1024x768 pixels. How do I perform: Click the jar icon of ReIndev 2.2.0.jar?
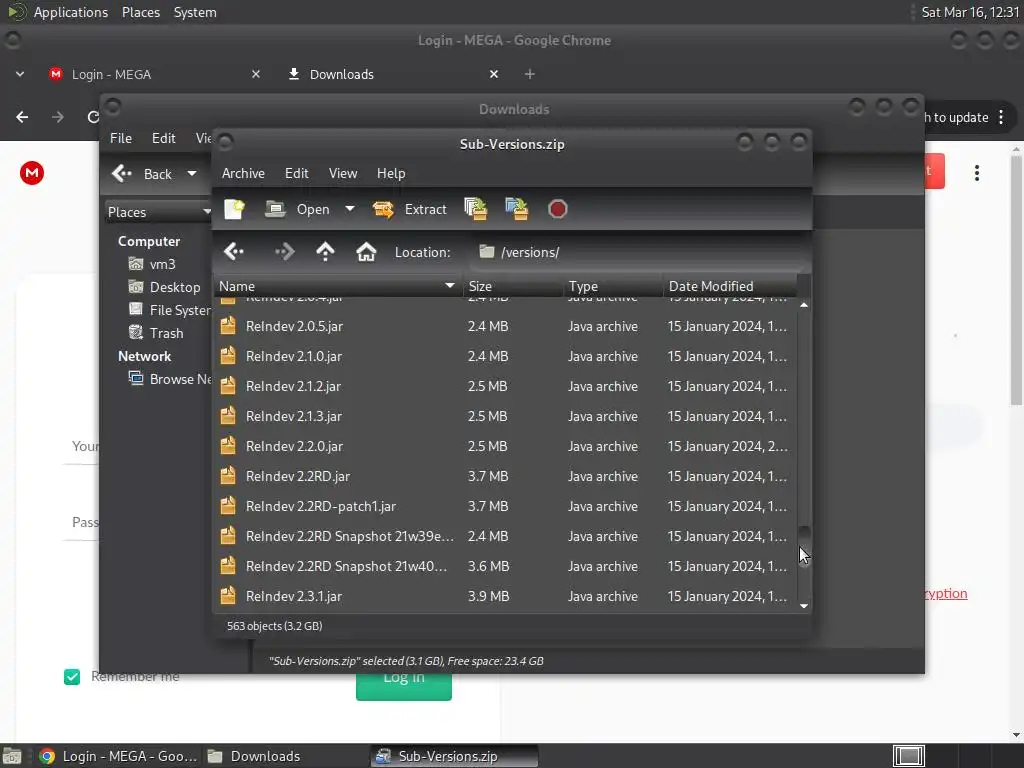pyautogui.click(x=228, y=445)
